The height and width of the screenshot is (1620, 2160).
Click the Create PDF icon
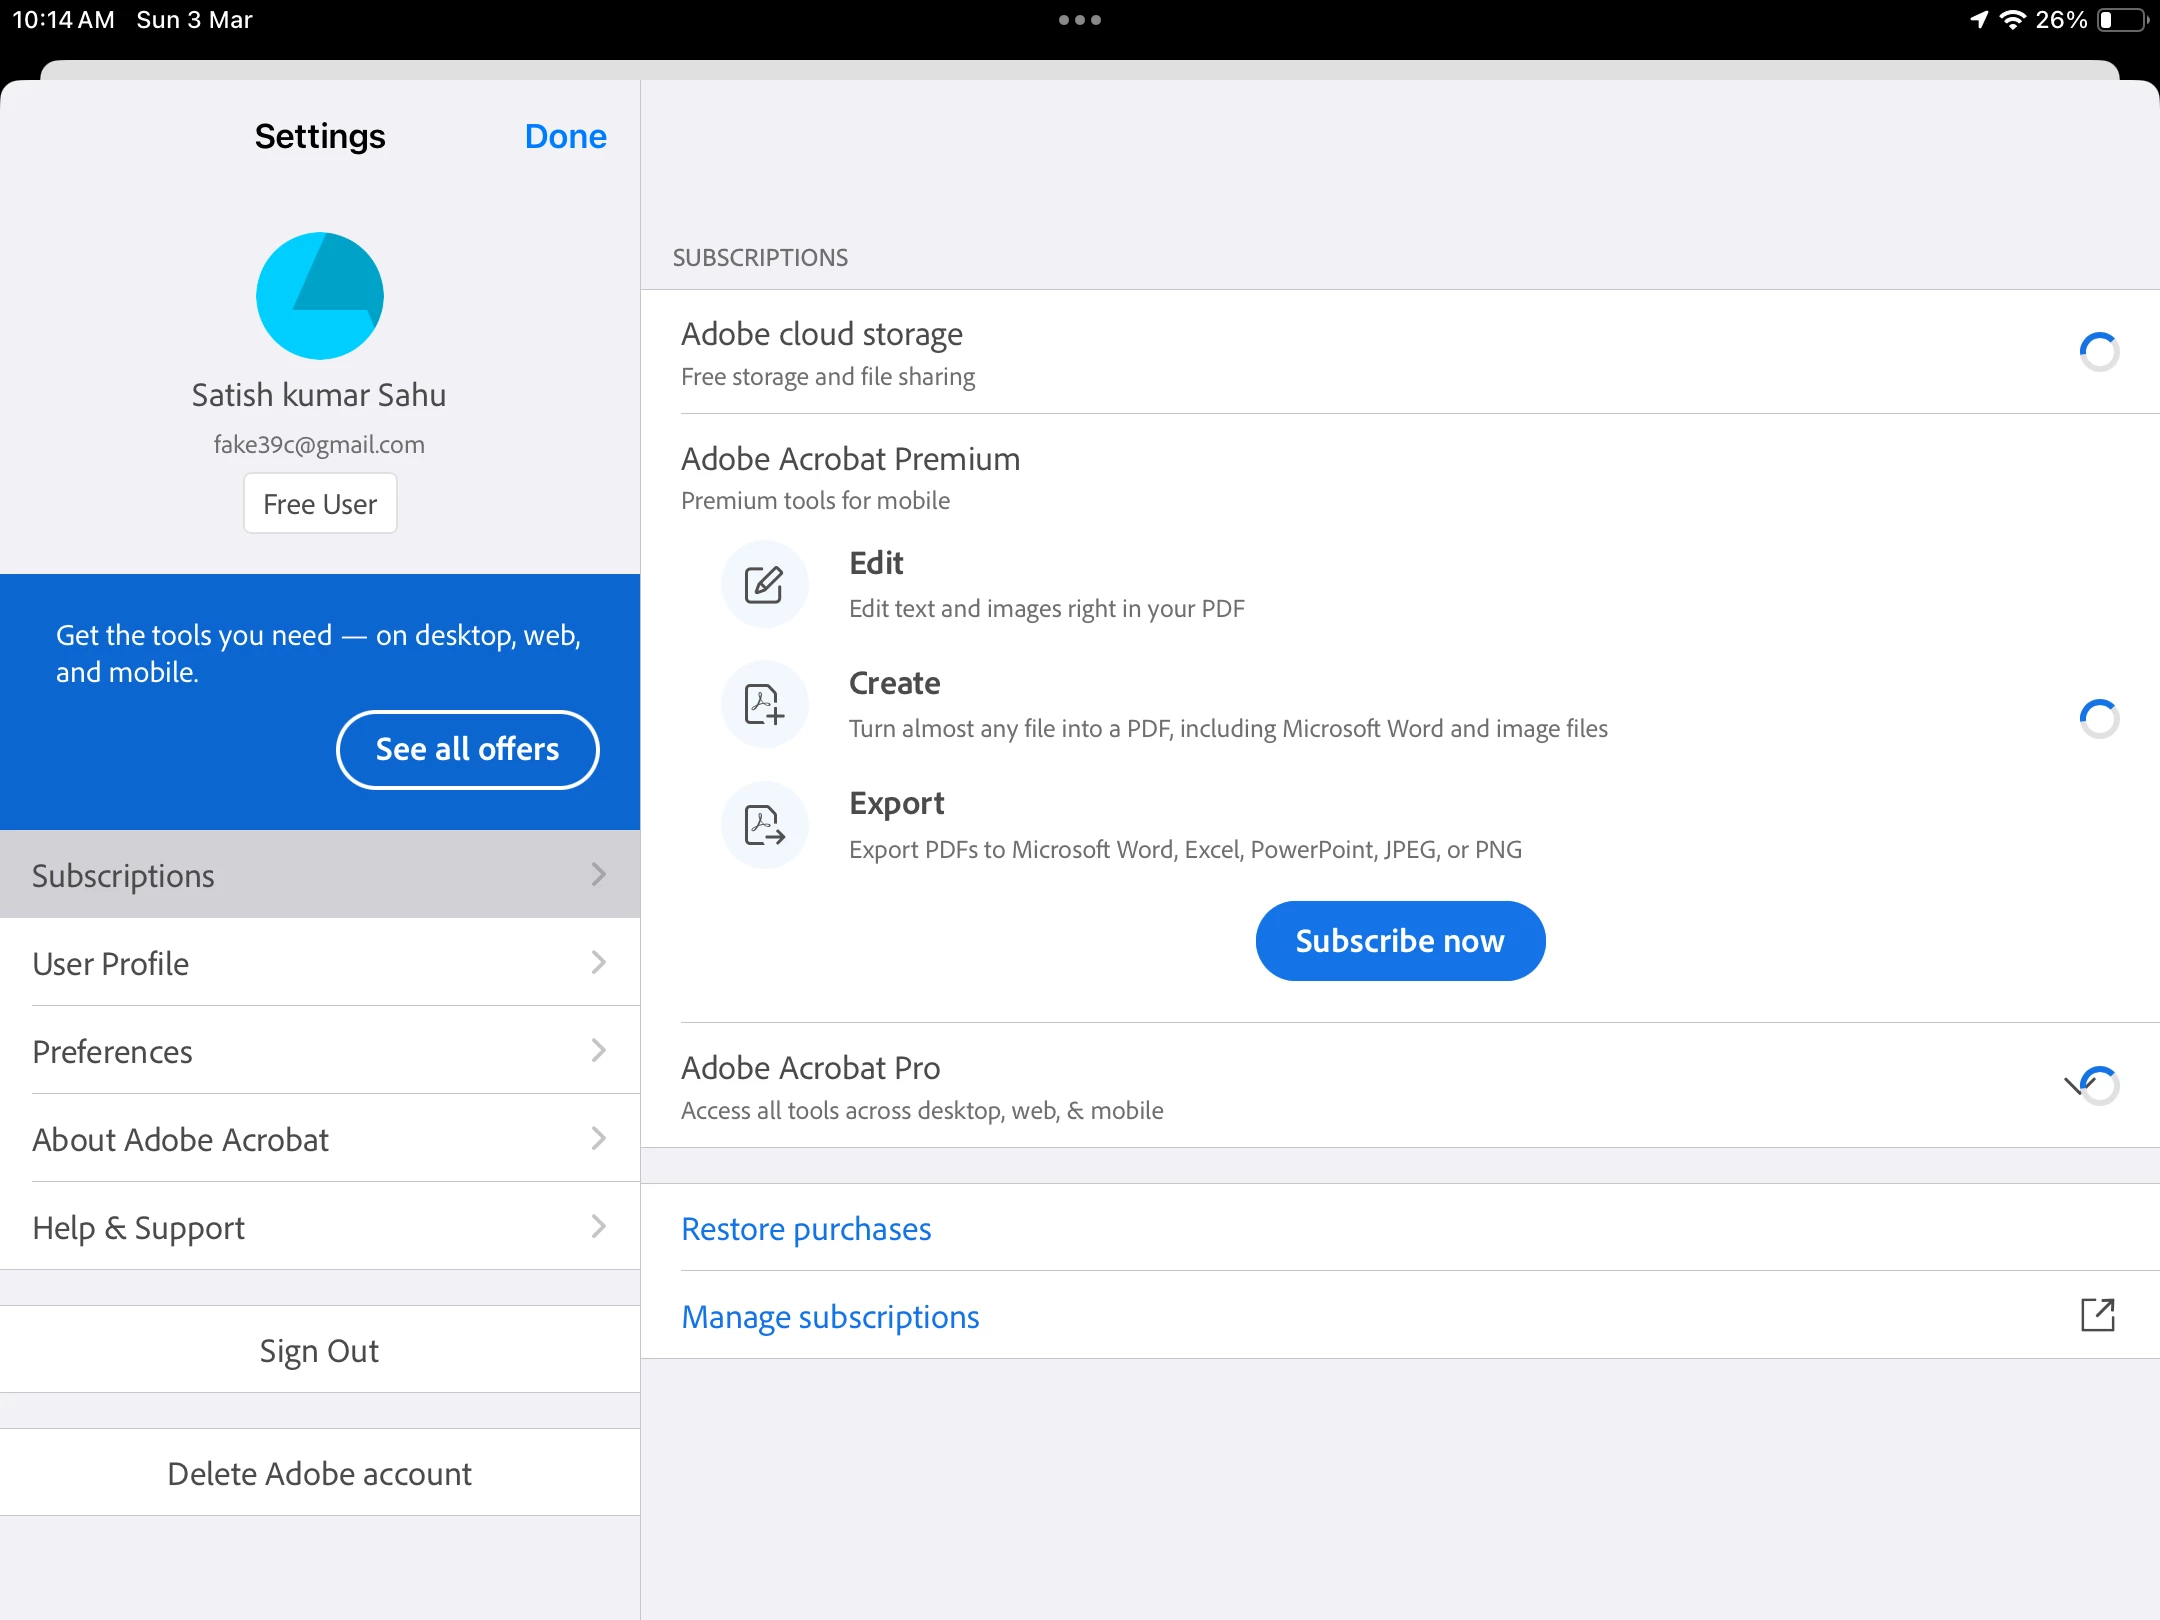(764, 705)
